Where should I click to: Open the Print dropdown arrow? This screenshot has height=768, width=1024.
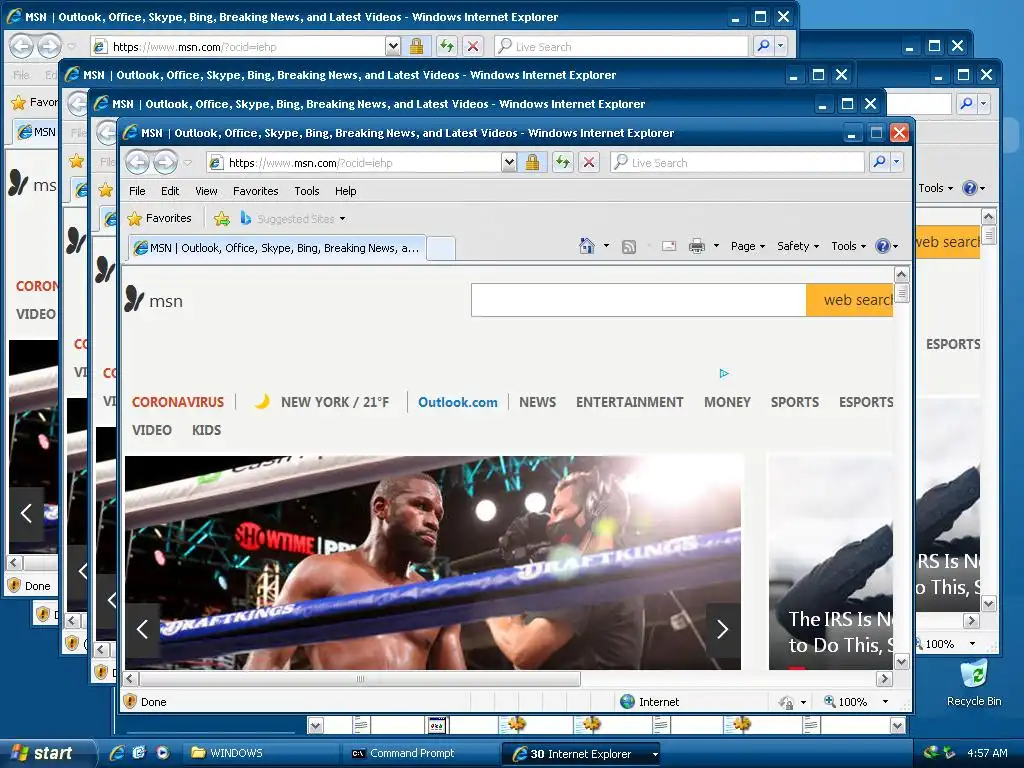[716, 246]
